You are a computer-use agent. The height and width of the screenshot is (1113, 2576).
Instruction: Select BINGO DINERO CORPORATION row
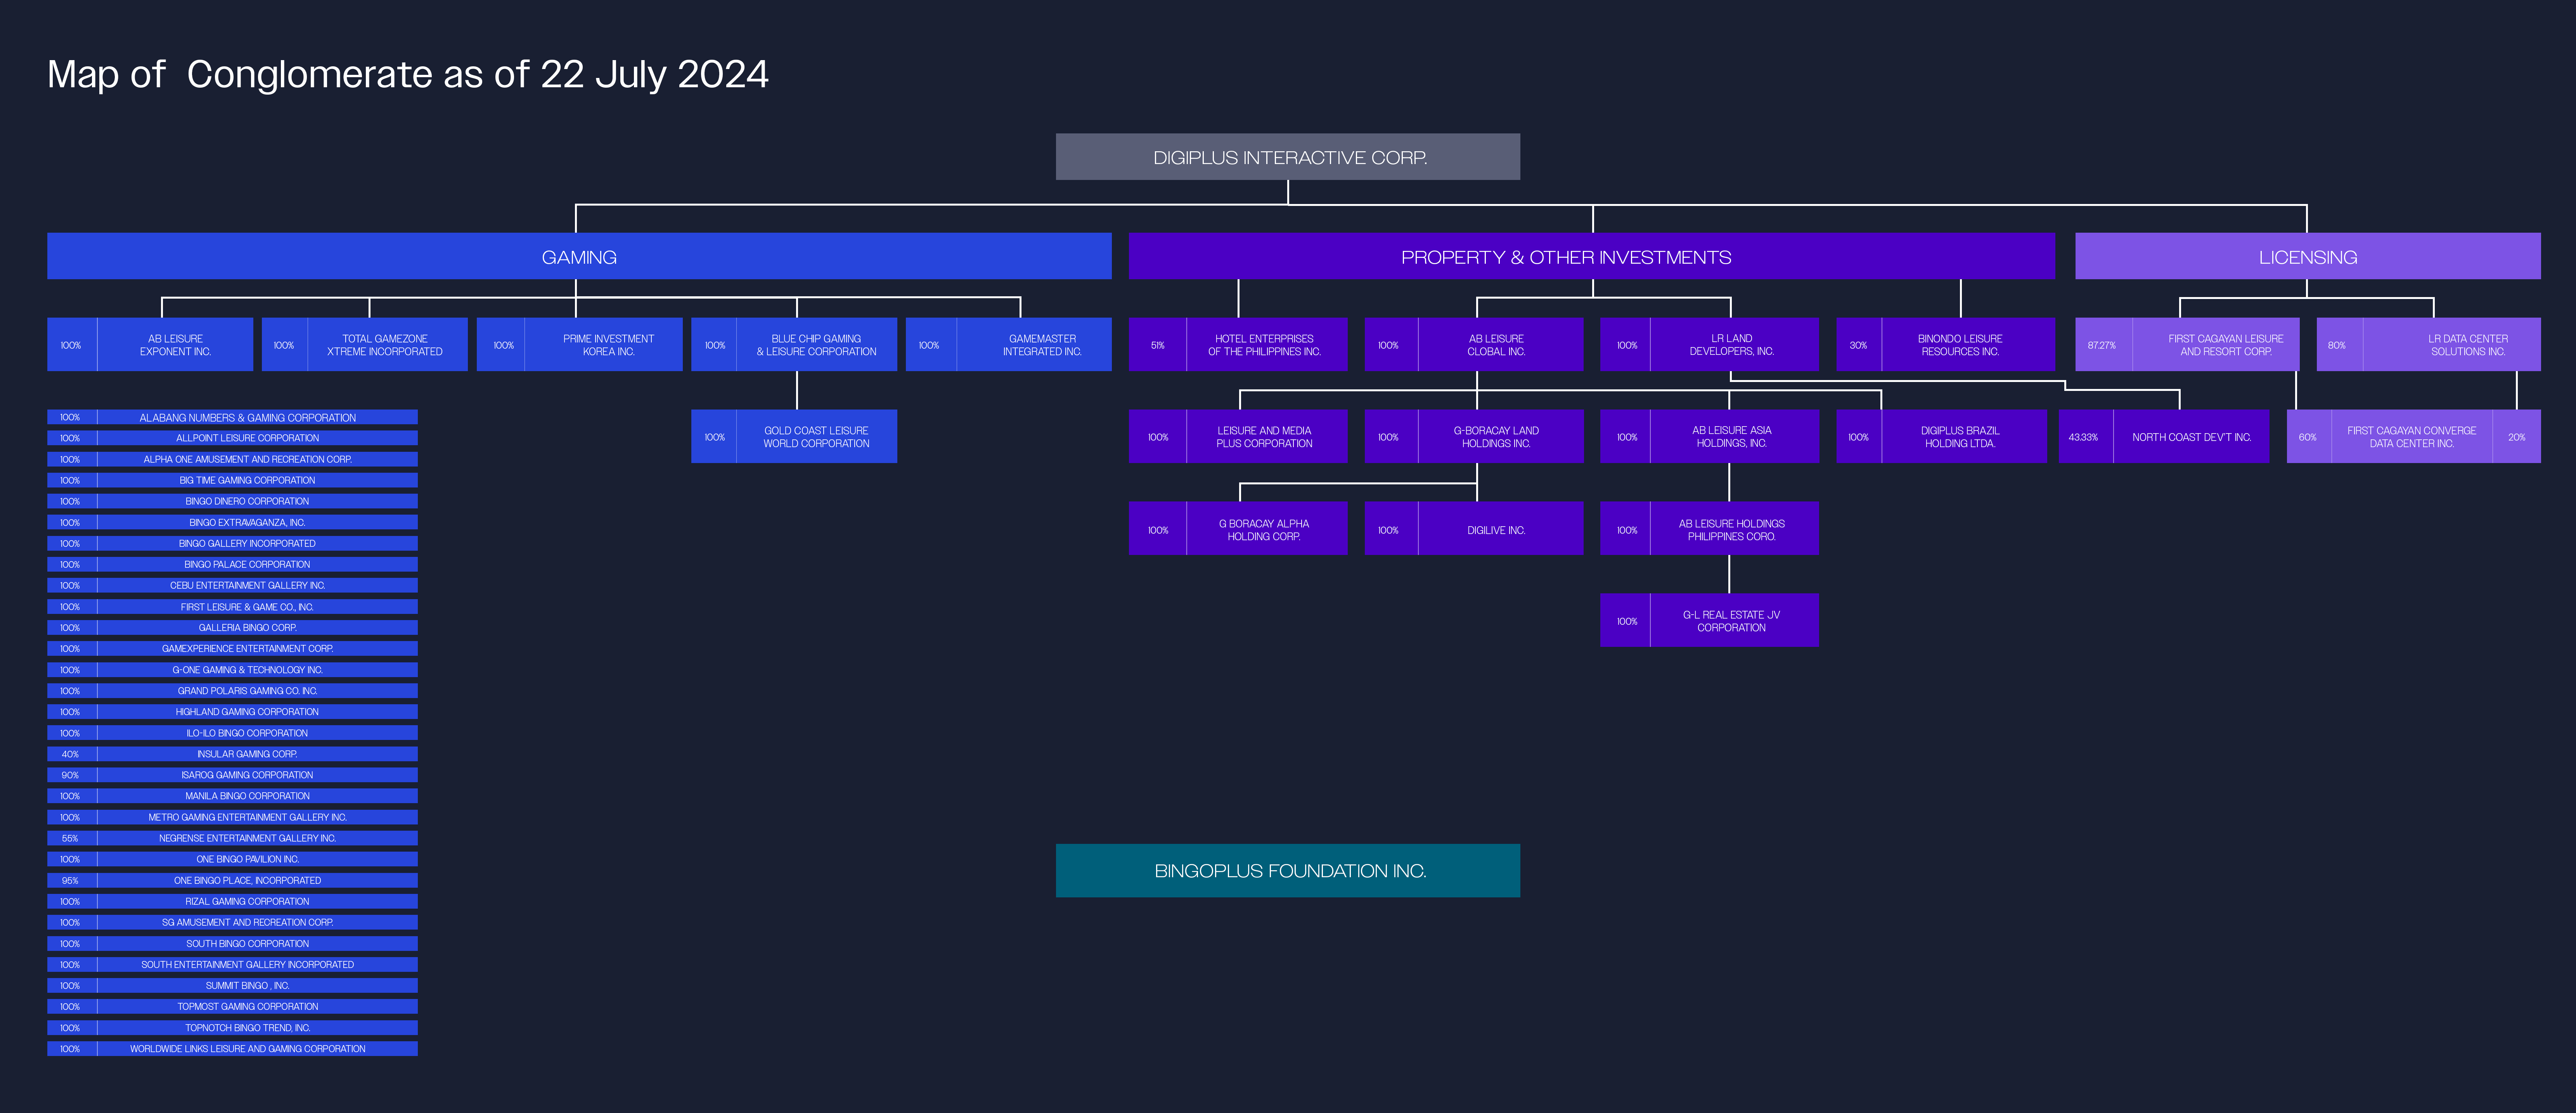[232, 501]
